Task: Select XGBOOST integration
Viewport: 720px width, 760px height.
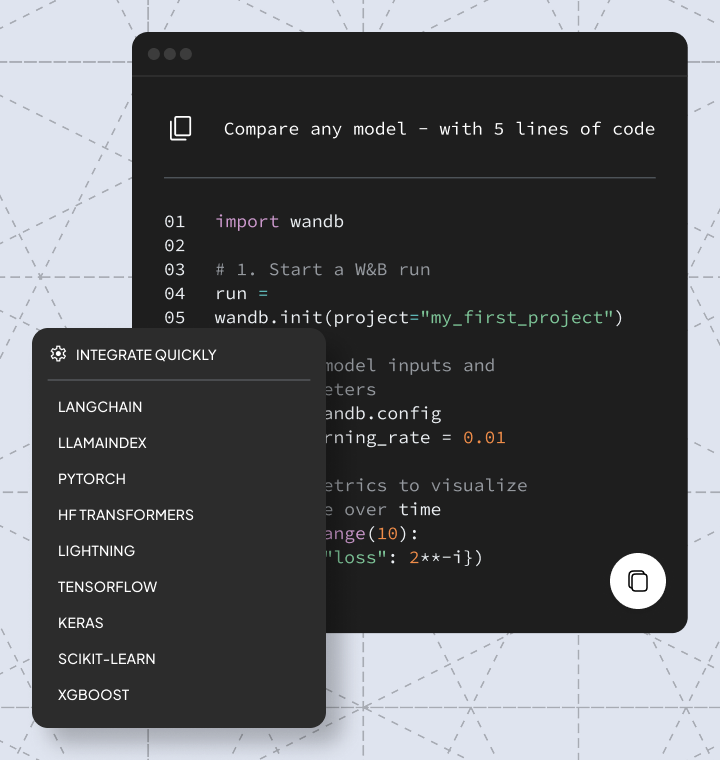Action: [94, 695]
